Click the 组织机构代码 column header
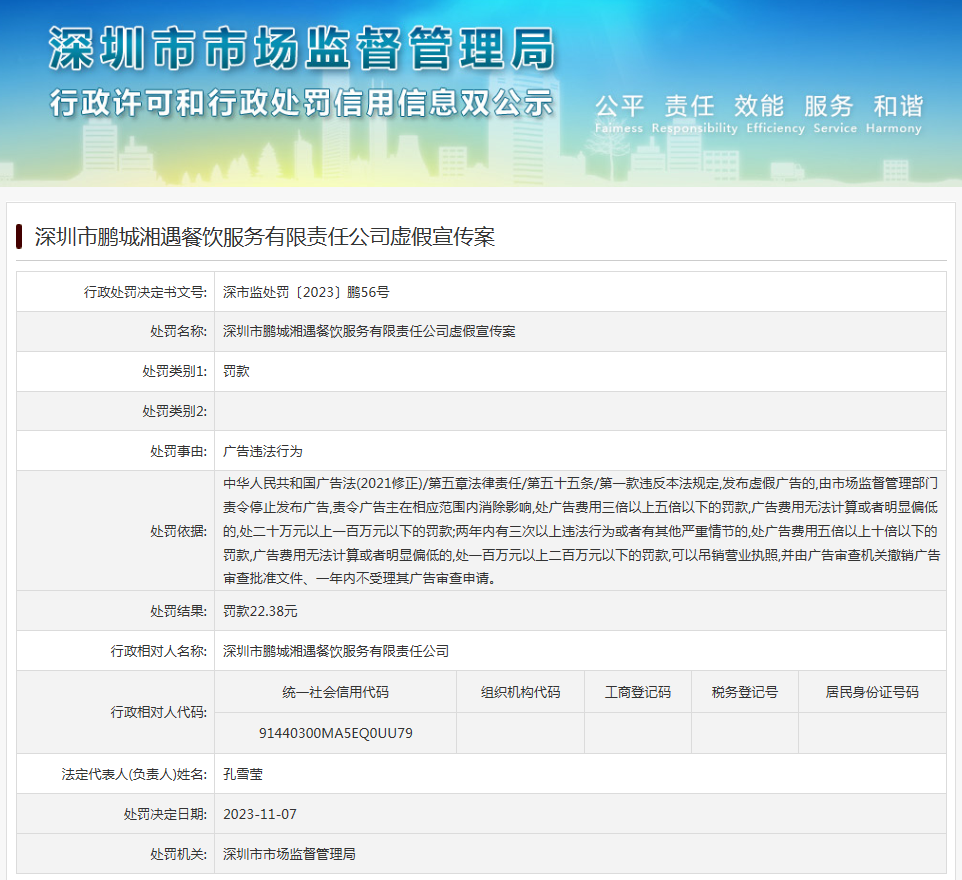Image resolution: width=962 pixels, height=880 pixels. pyautogui.click(x=520, y=692)
